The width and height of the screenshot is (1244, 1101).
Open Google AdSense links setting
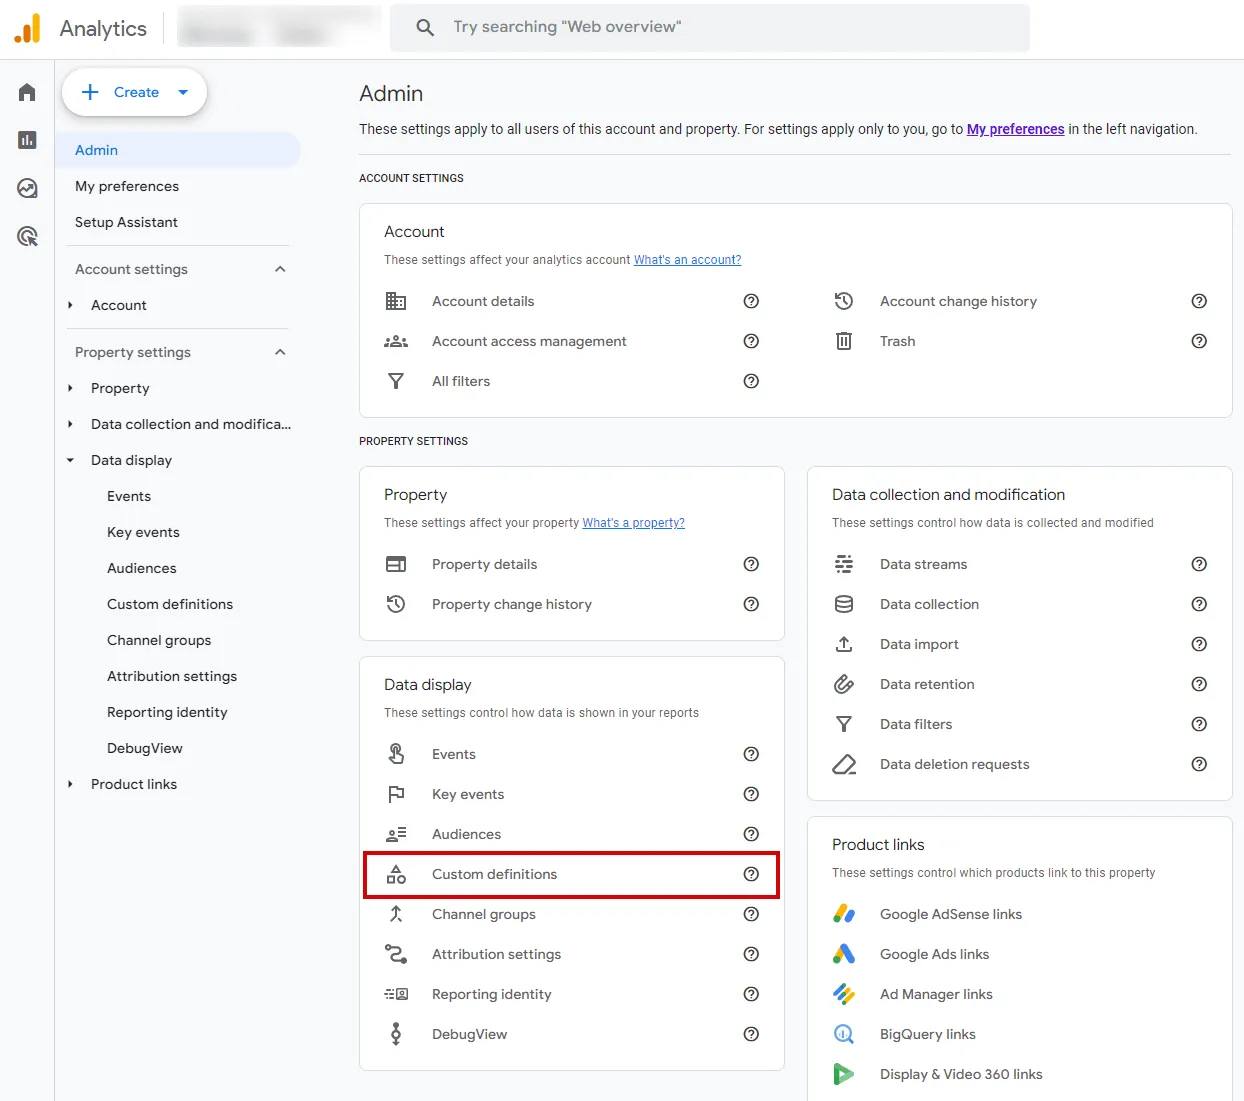tap(951, 914)
